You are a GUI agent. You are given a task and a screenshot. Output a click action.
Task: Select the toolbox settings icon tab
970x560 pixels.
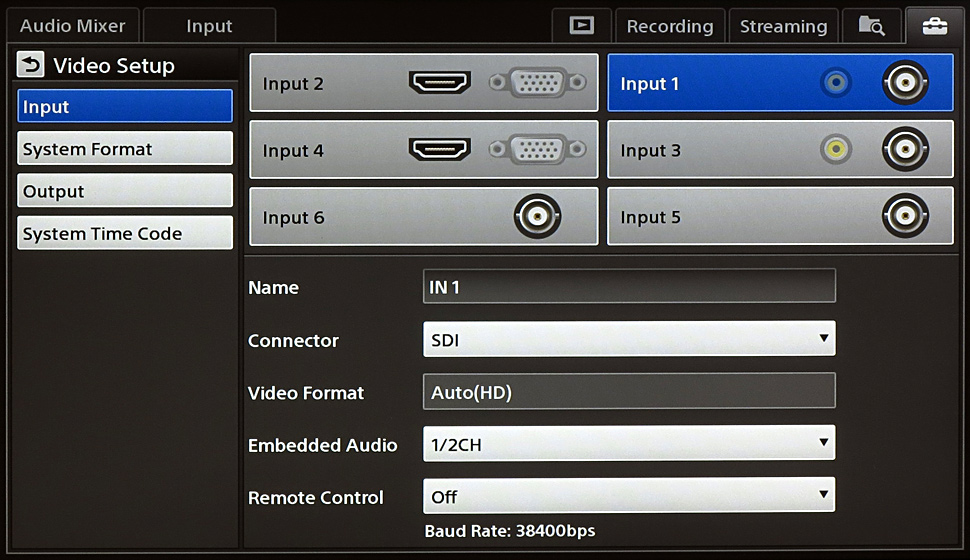click(x=934, y=26)
